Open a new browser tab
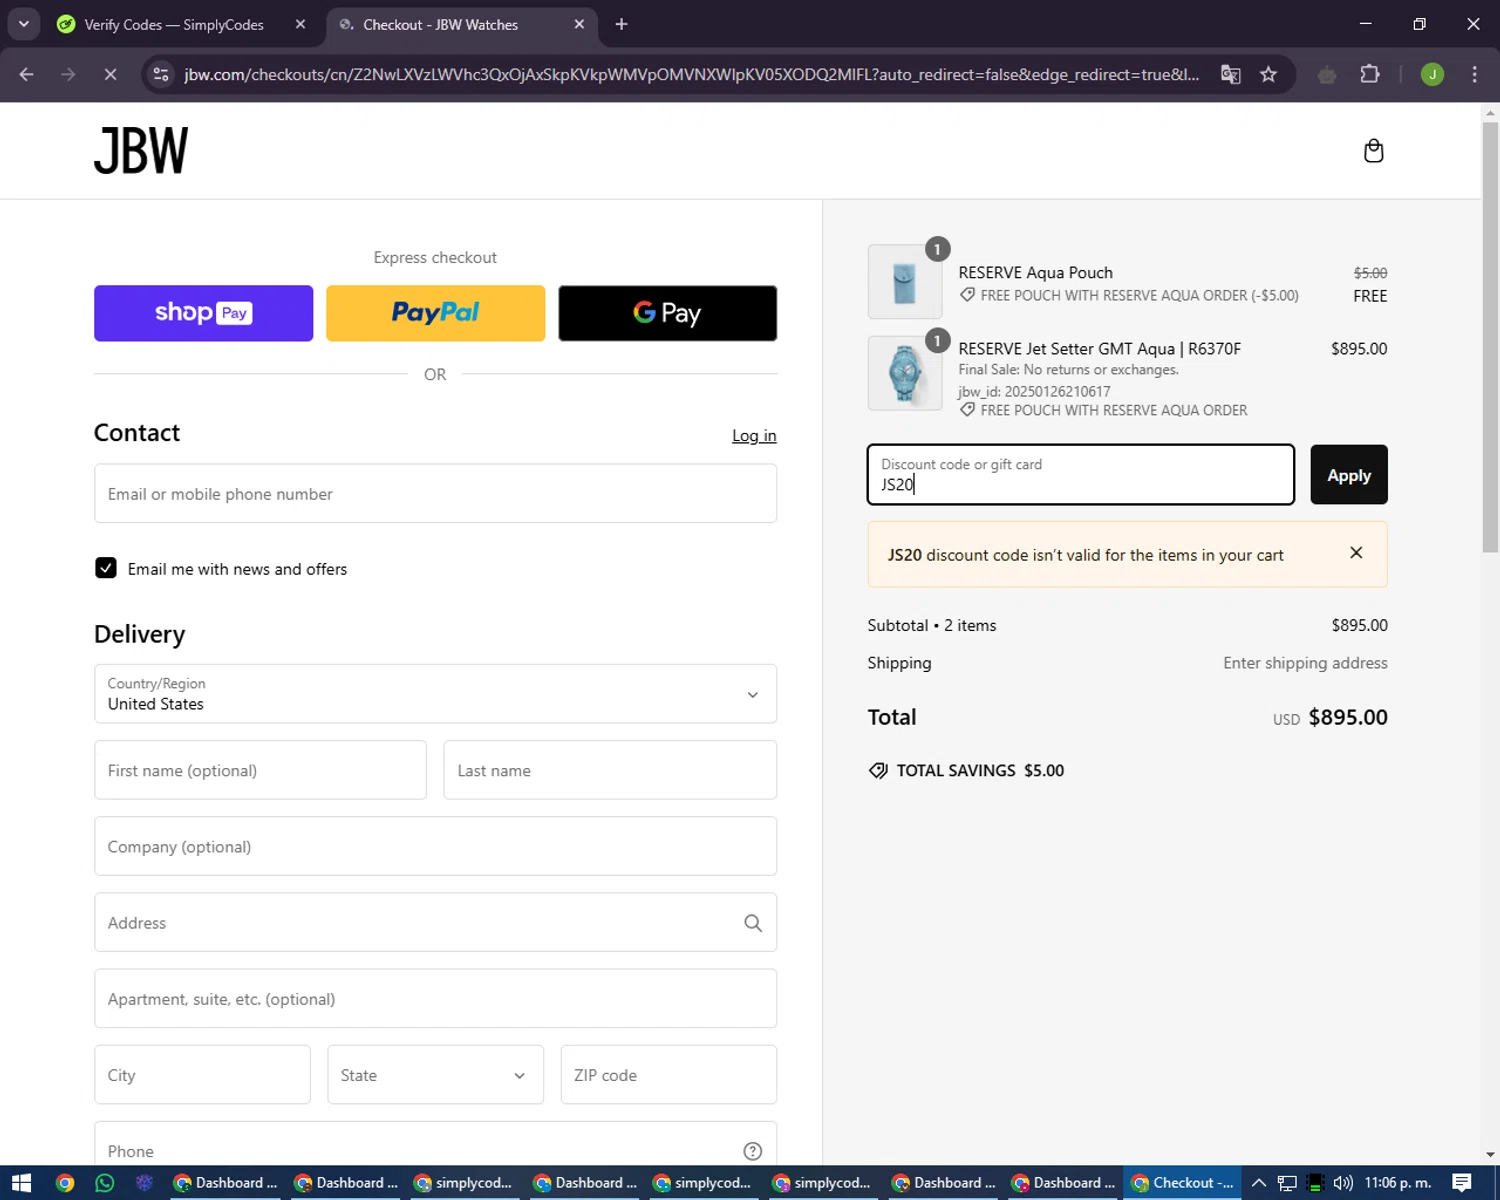The width and height of the screenshot is (1500, 1200). click(621, 24)
